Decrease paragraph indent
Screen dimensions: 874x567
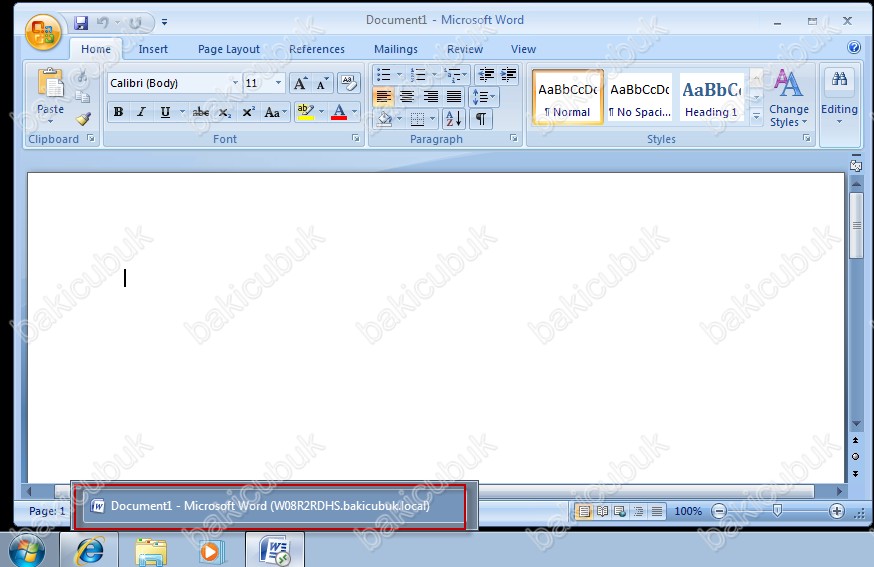tap(486, 75)
